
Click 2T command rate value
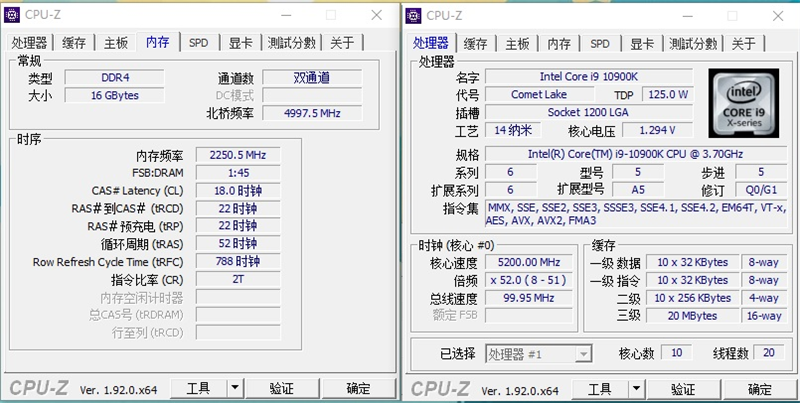tap(238, 280)
